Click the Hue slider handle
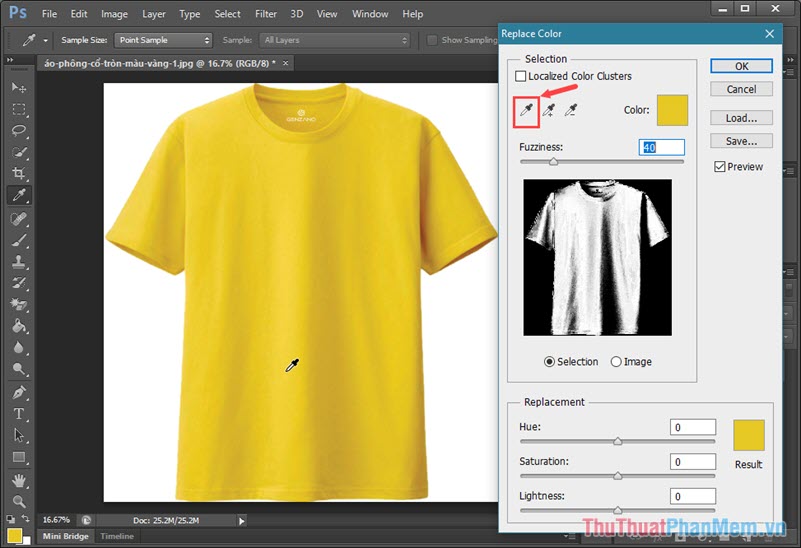The width and height of the screenshot is (801, 548). click(618, 441)
